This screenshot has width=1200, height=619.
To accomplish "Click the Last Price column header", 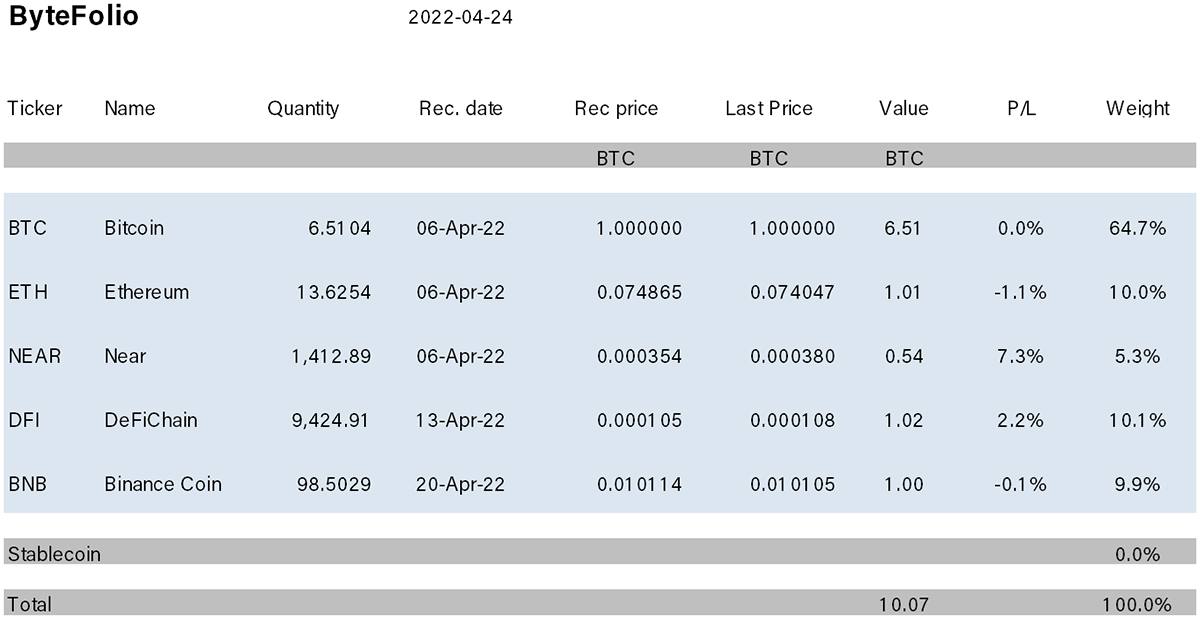I will click(x=769, y=108).
